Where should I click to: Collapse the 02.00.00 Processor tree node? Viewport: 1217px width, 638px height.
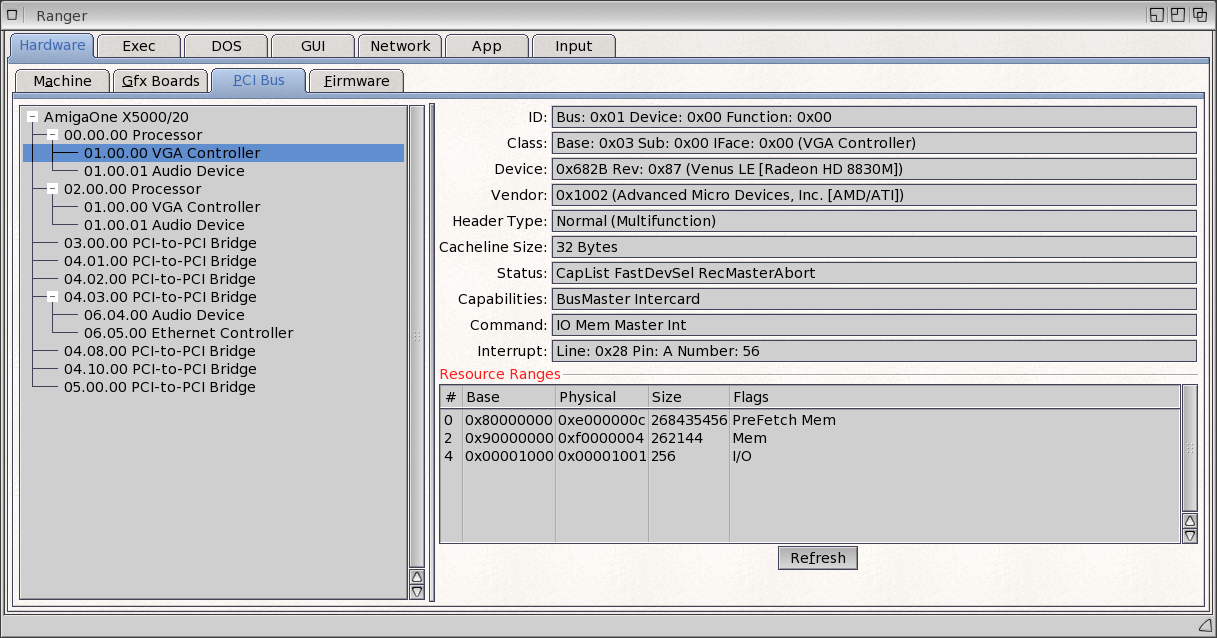coord(52,189)
